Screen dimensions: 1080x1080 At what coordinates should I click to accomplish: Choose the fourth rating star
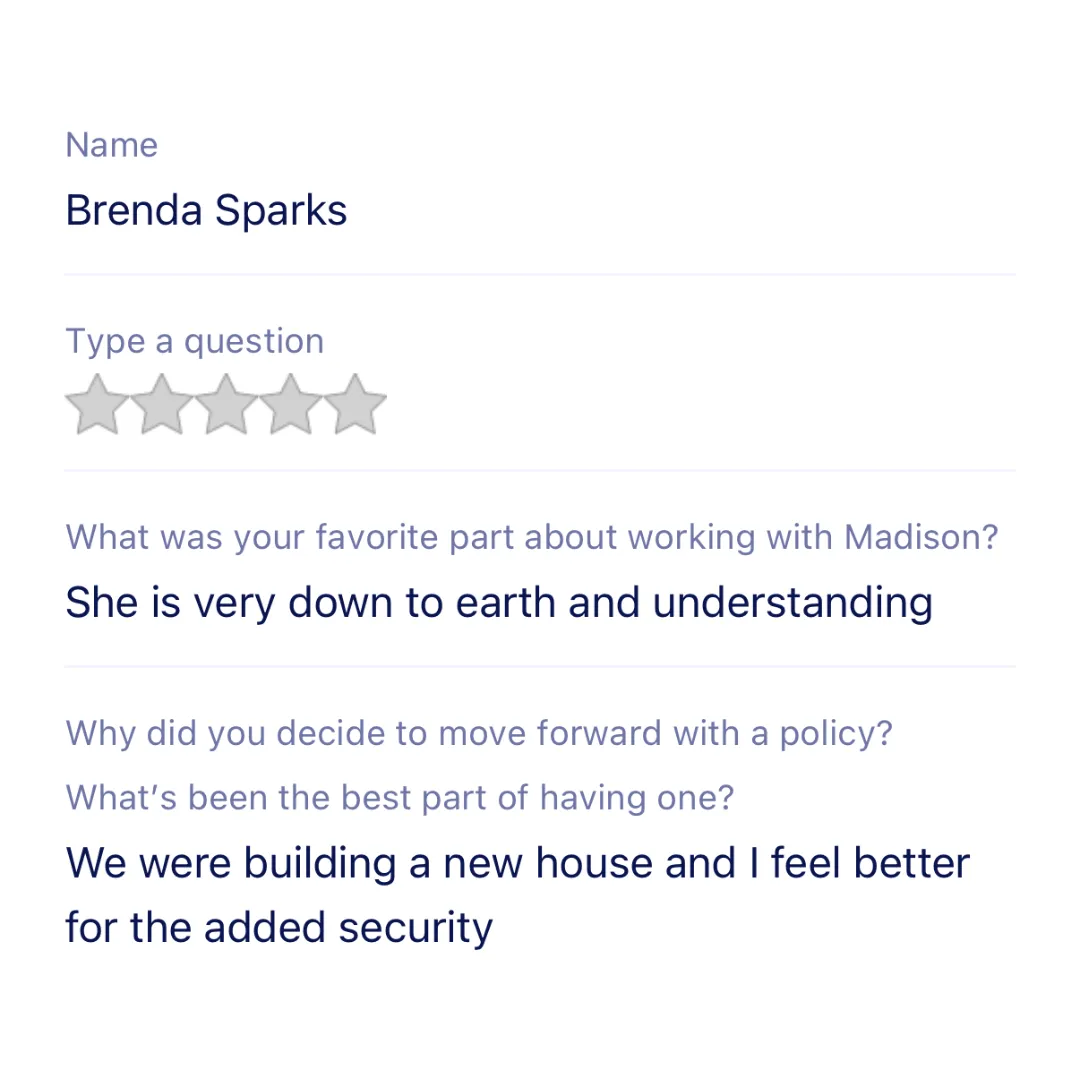pyautogui.click(x=291, y=404)
